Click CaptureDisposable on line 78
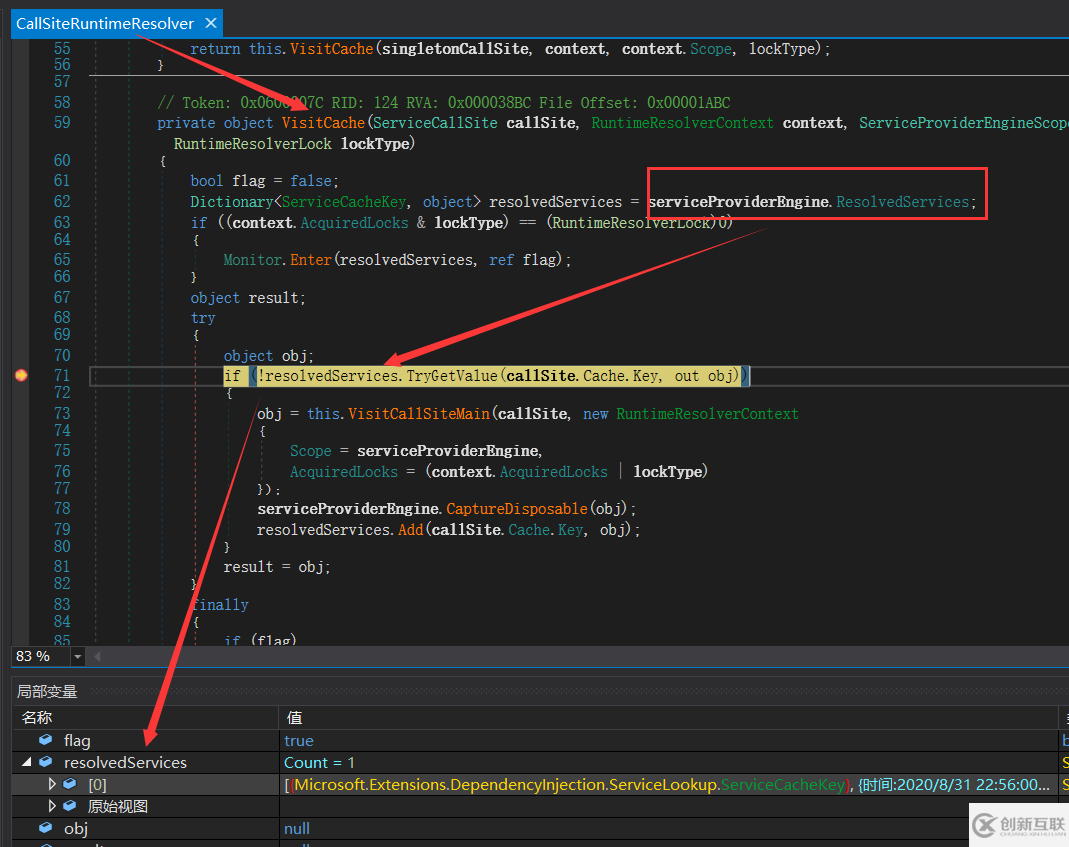This screenshot has height=847, width=1069. click(517, 509)
